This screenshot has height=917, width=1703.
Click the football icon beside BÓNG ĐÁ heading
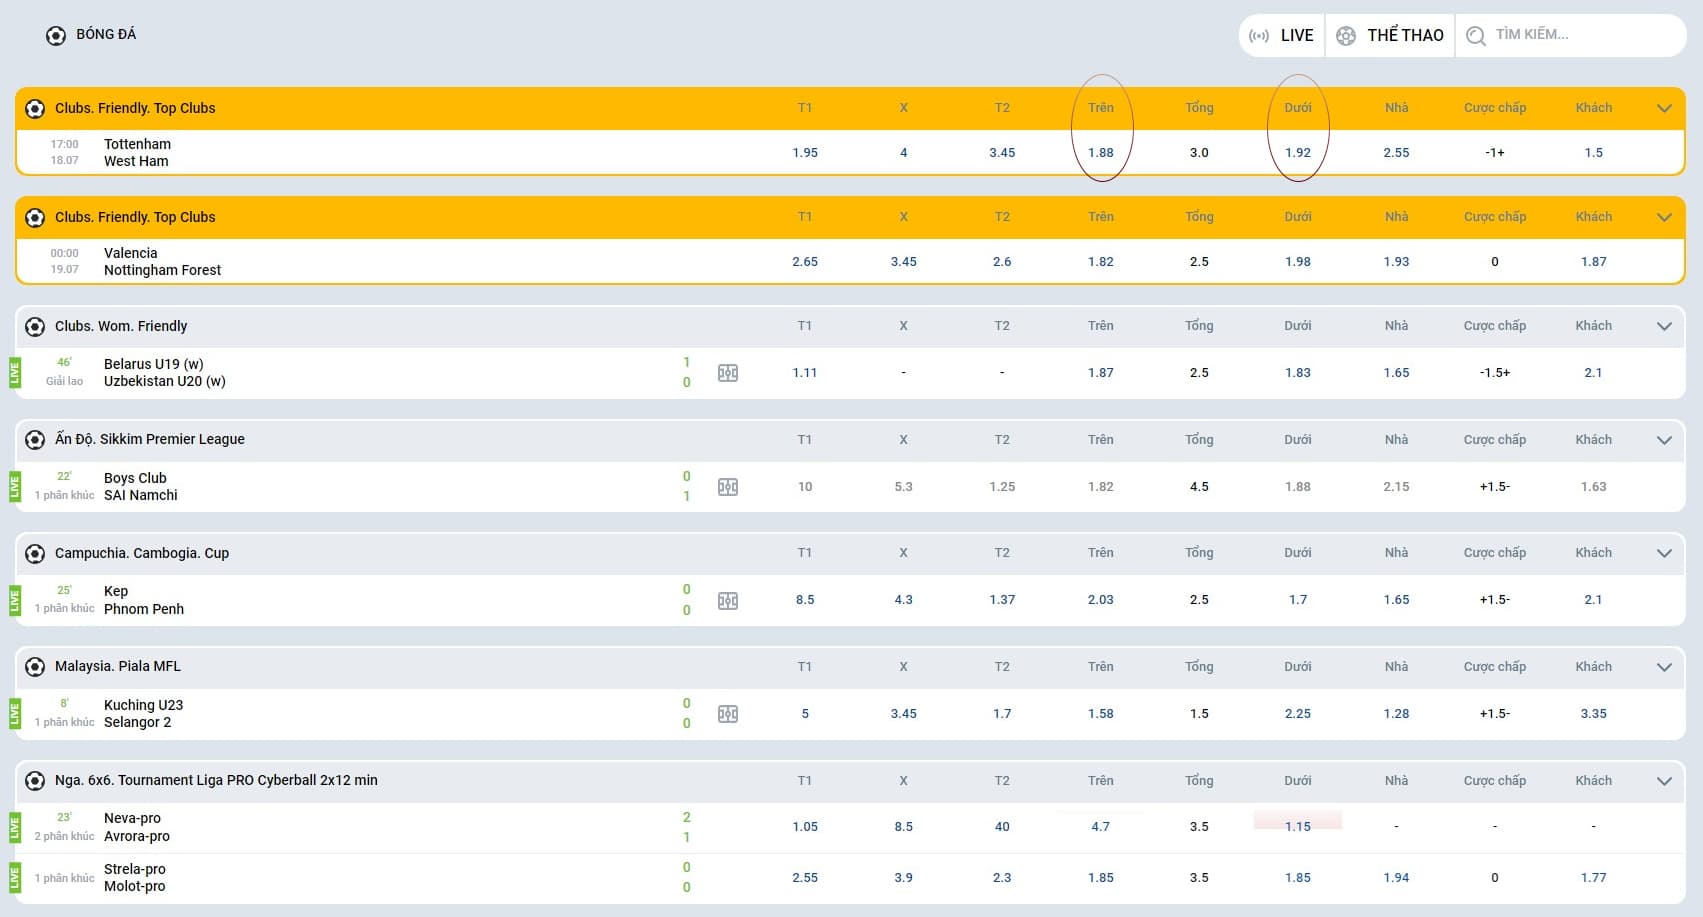click(56, 36)
